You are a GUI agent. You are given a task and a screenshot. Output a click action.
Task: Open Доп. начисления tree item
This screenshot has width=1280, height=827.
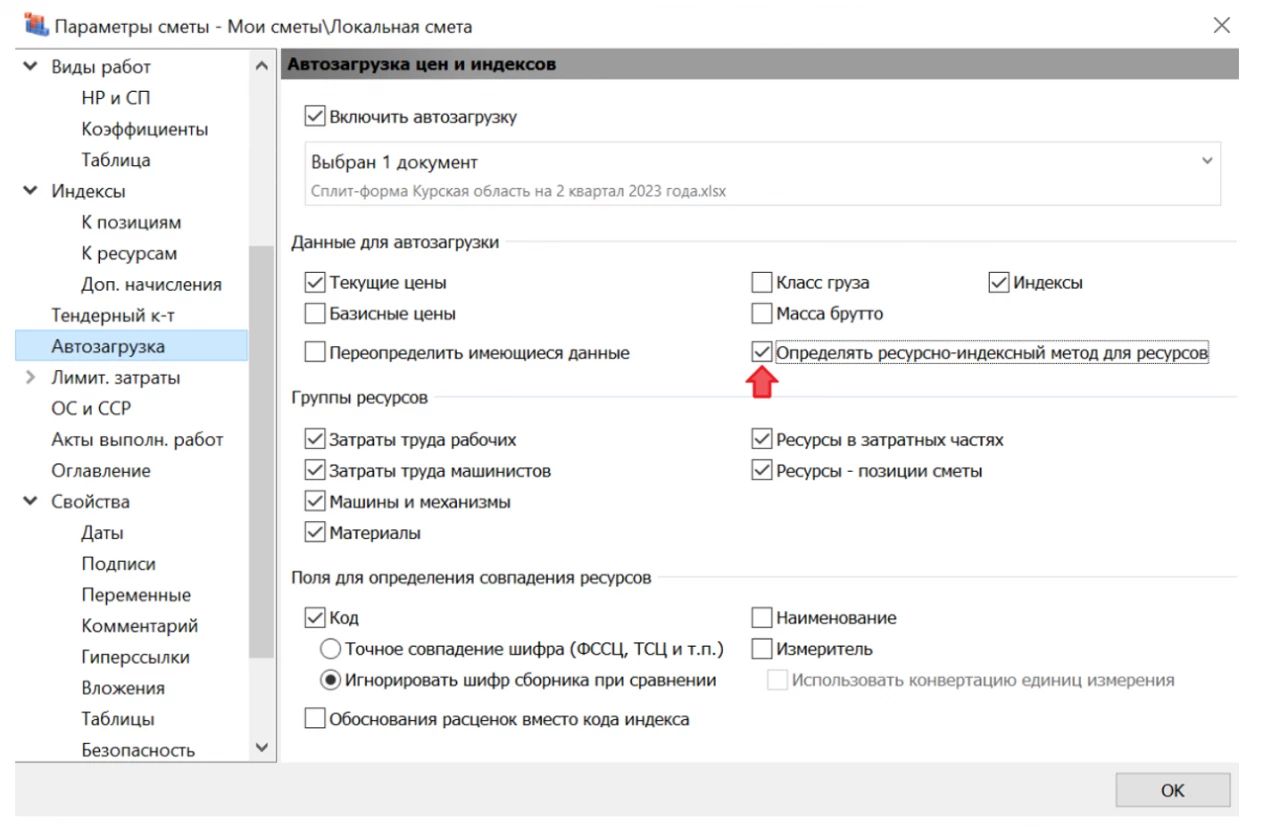(151, 284)
